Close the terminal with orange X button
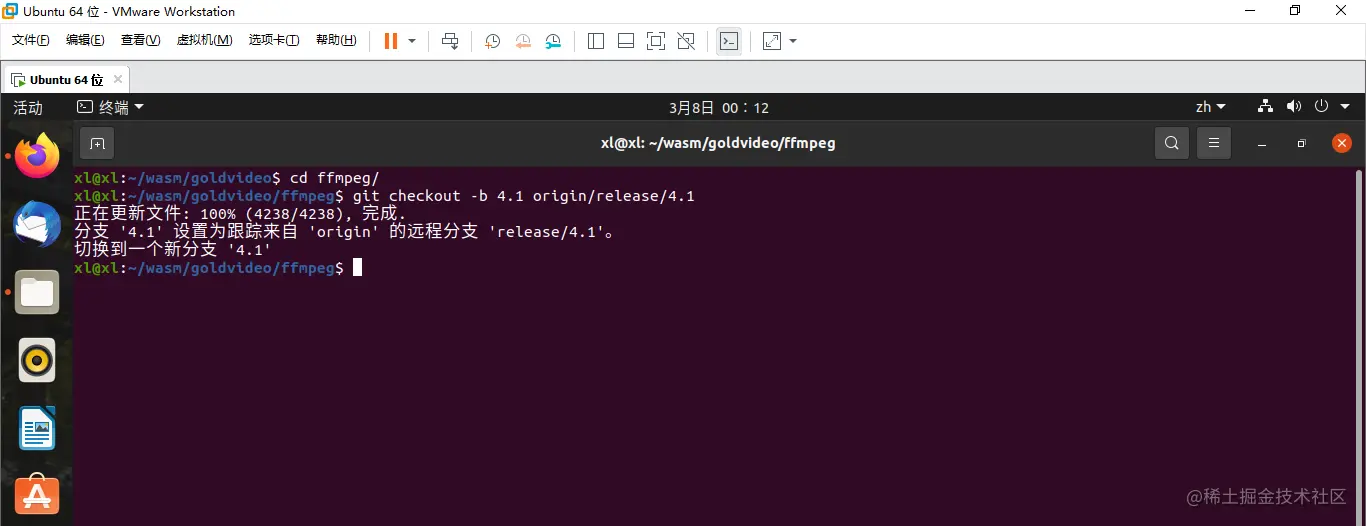The image size is (1366, 526). (x=1342, y=143)
